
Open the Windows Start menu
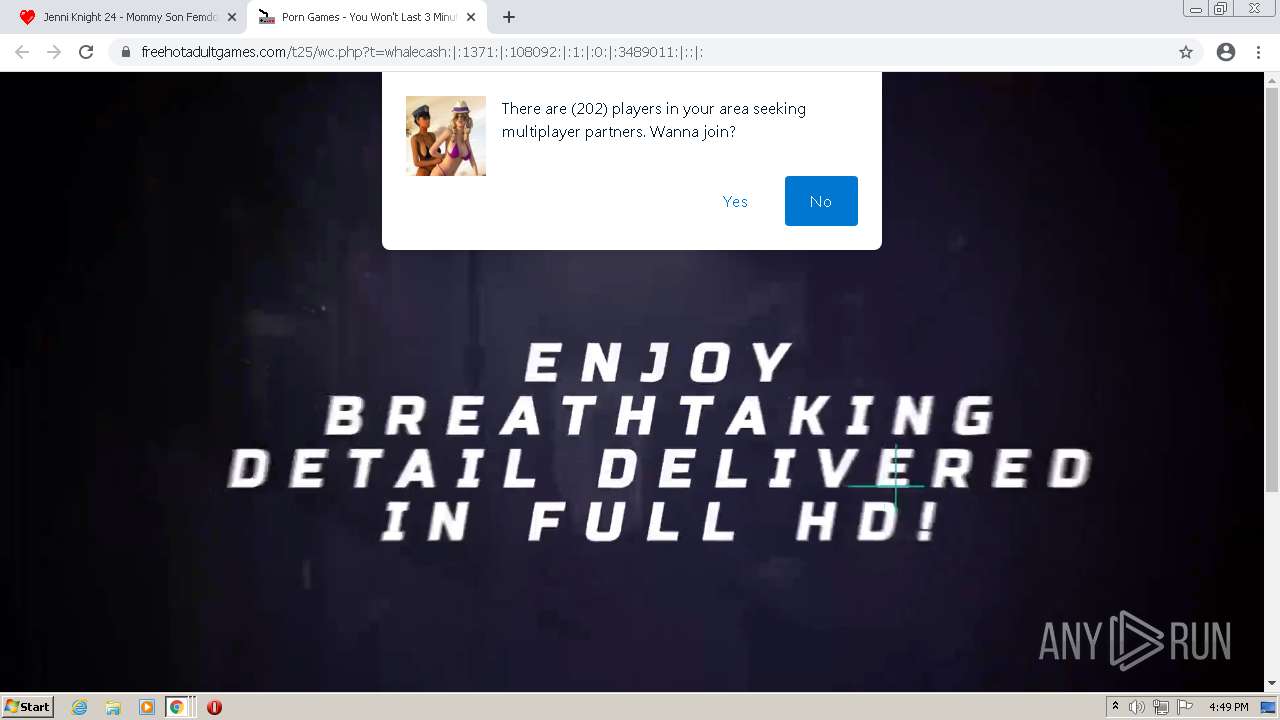(x=27, y=707)
